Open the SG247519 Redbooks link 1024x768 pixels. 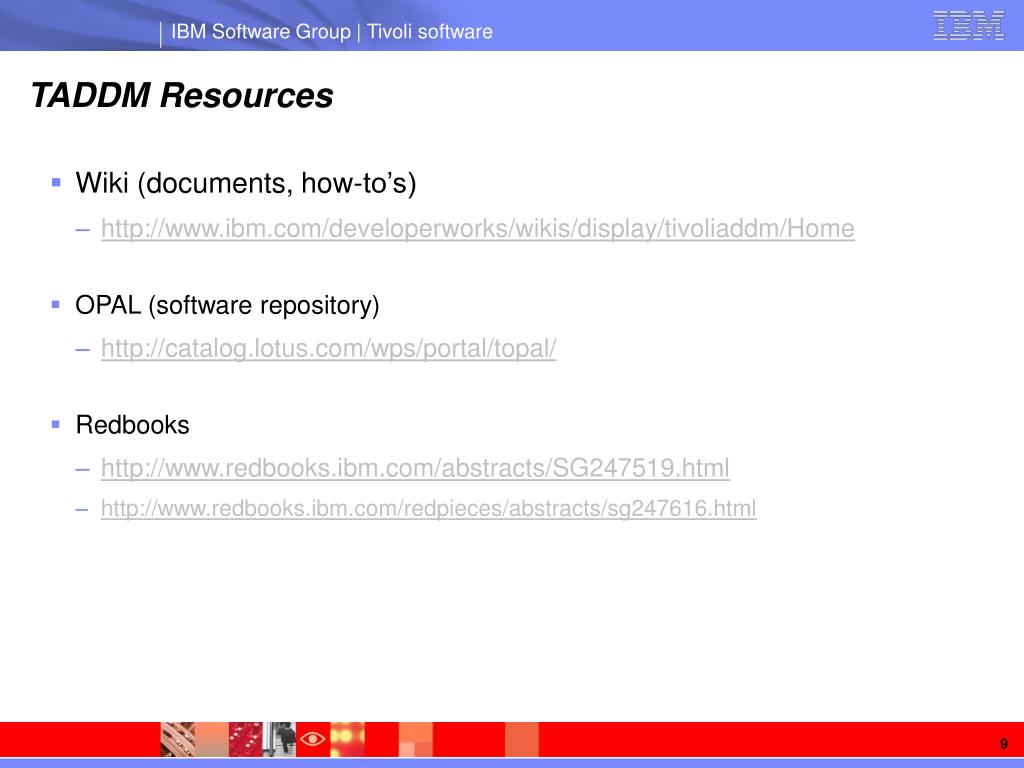tap(415, 468)
